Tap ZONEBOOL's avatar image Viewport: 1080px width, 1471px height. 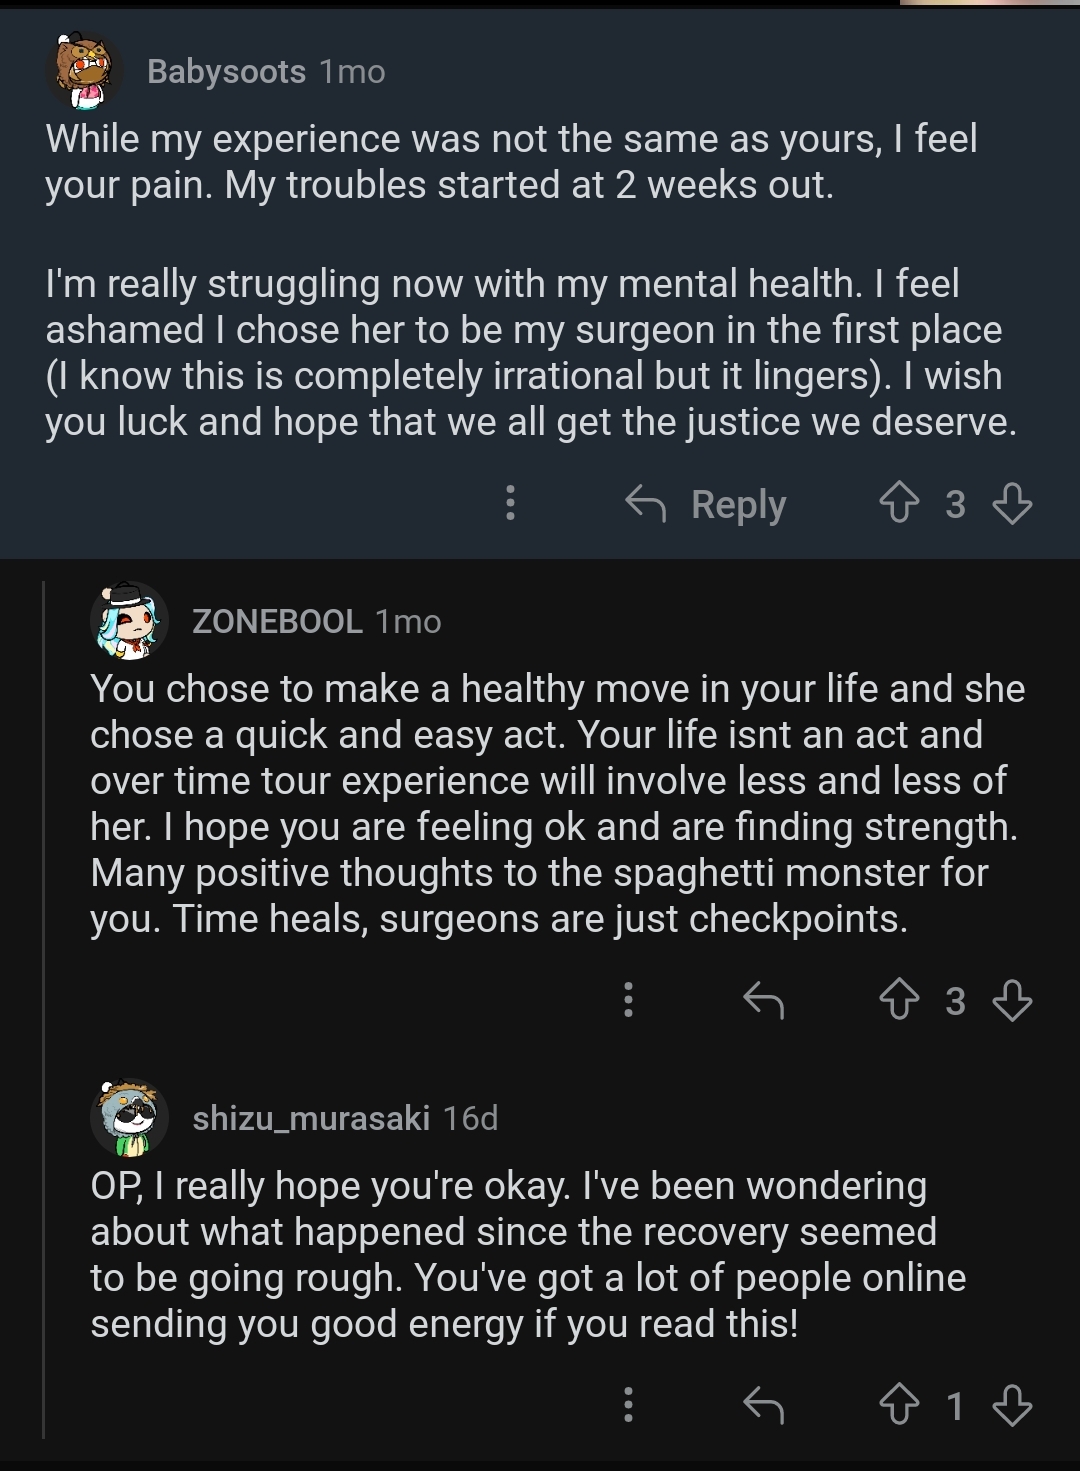pos(129,620)
